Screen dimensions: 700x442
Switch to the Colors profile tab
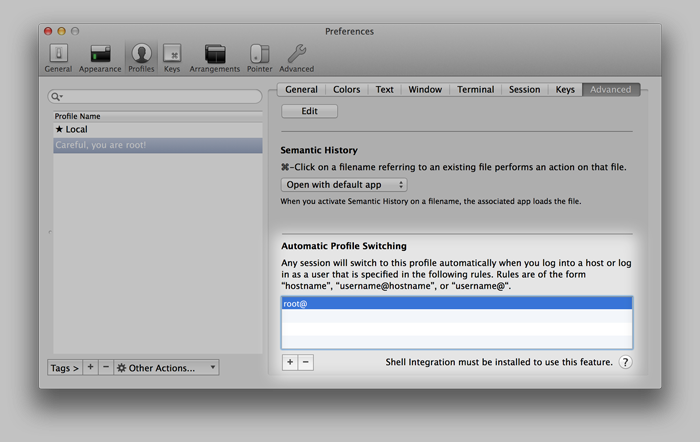[x=347, y=90]
